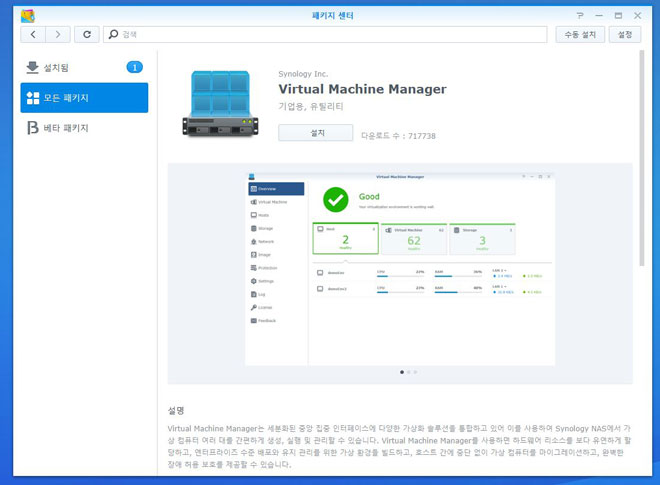Install Virtual Machine Manager with 설치 button

point(316,133)
